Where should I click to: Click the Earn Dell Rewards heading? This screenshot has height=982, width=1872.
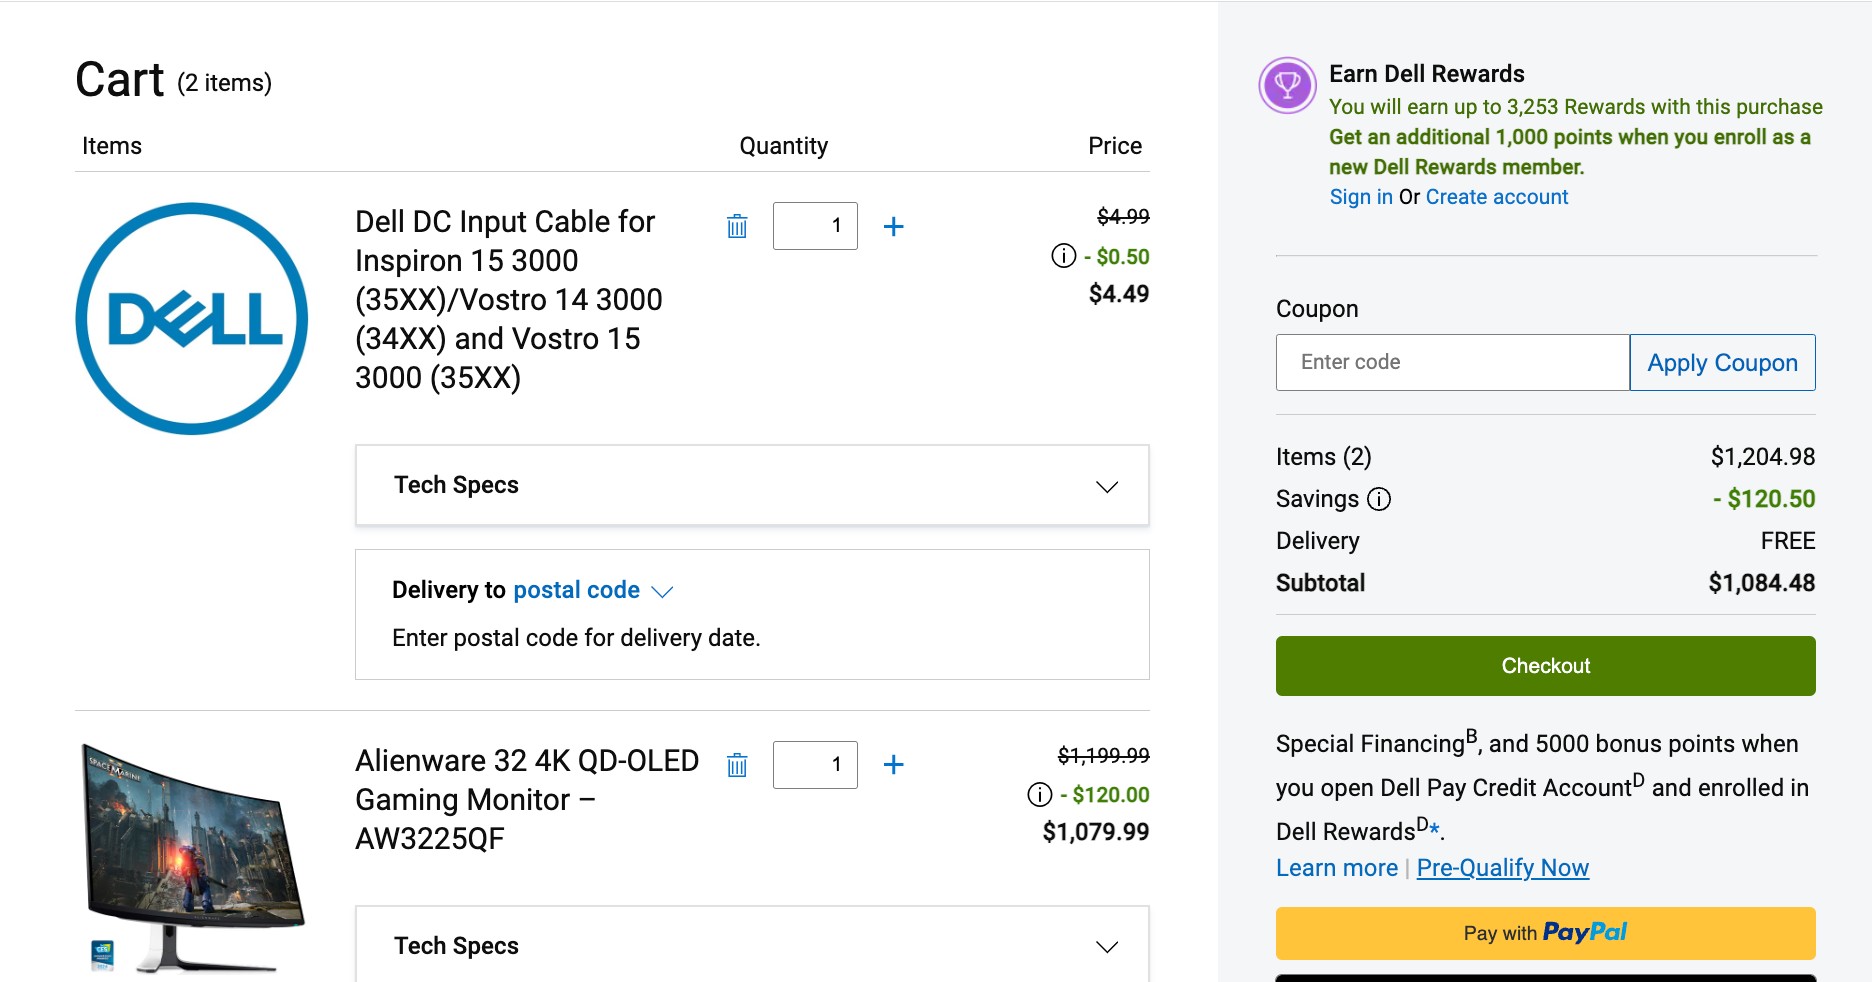[x=1426, y=74]
